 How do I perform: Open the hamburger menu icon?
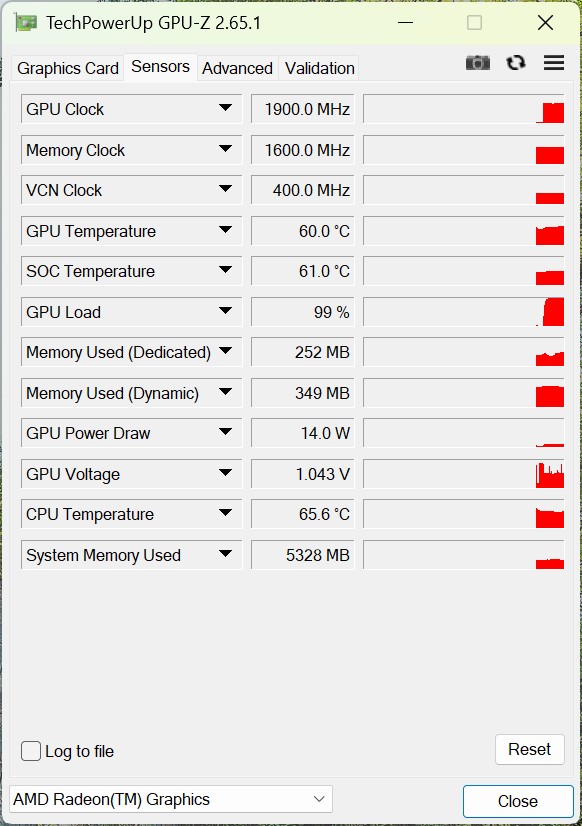click(x=554, y=63)
